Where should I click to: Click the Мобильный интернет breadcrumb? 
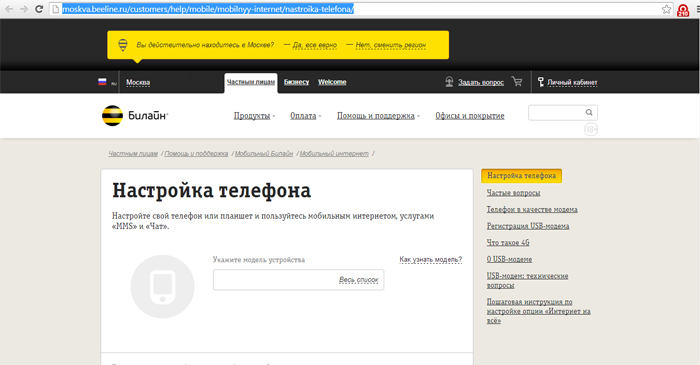tap(334, 153)
